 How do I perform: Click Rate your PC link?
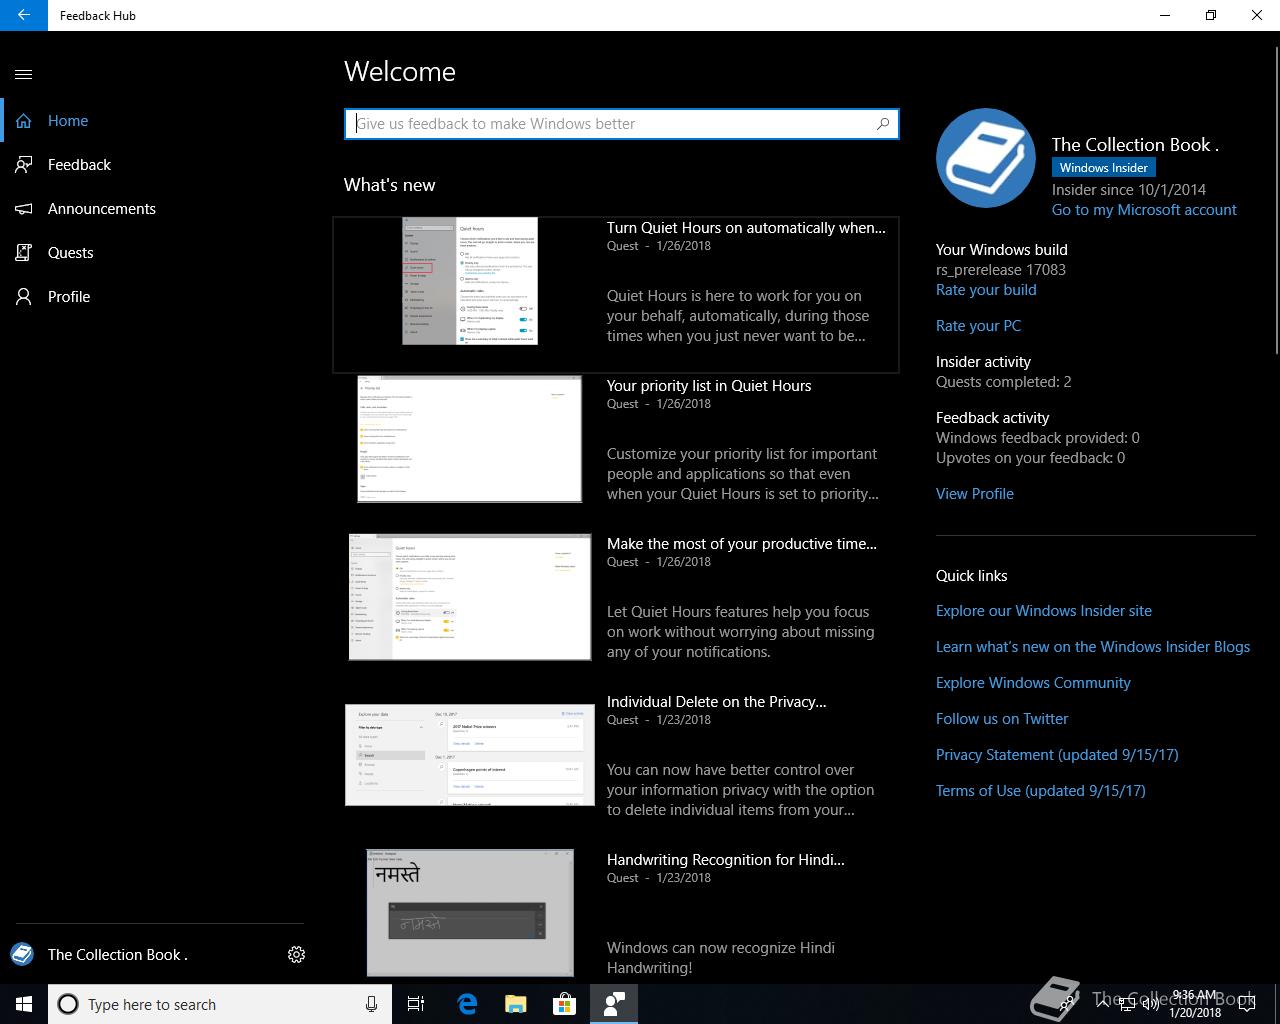(x=978, y=326)
